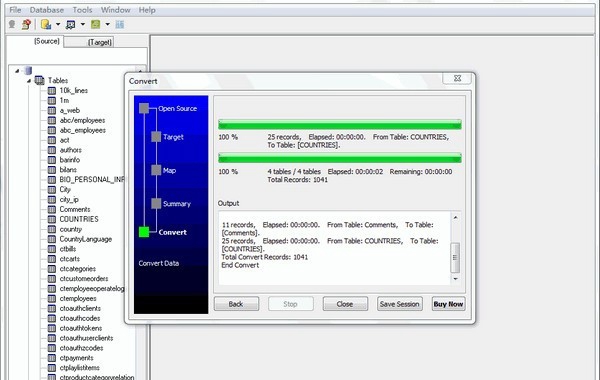Click the yellow database convert toolbar icon
This screenshot has height=380, width=600.
[x=46, y=24]
